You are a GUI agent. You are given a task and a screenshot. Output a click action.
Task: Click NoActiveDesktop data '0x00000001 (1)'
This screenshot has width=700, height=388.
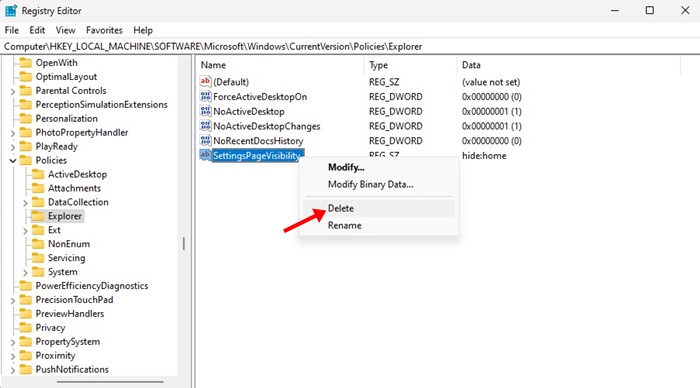(492, 111)
